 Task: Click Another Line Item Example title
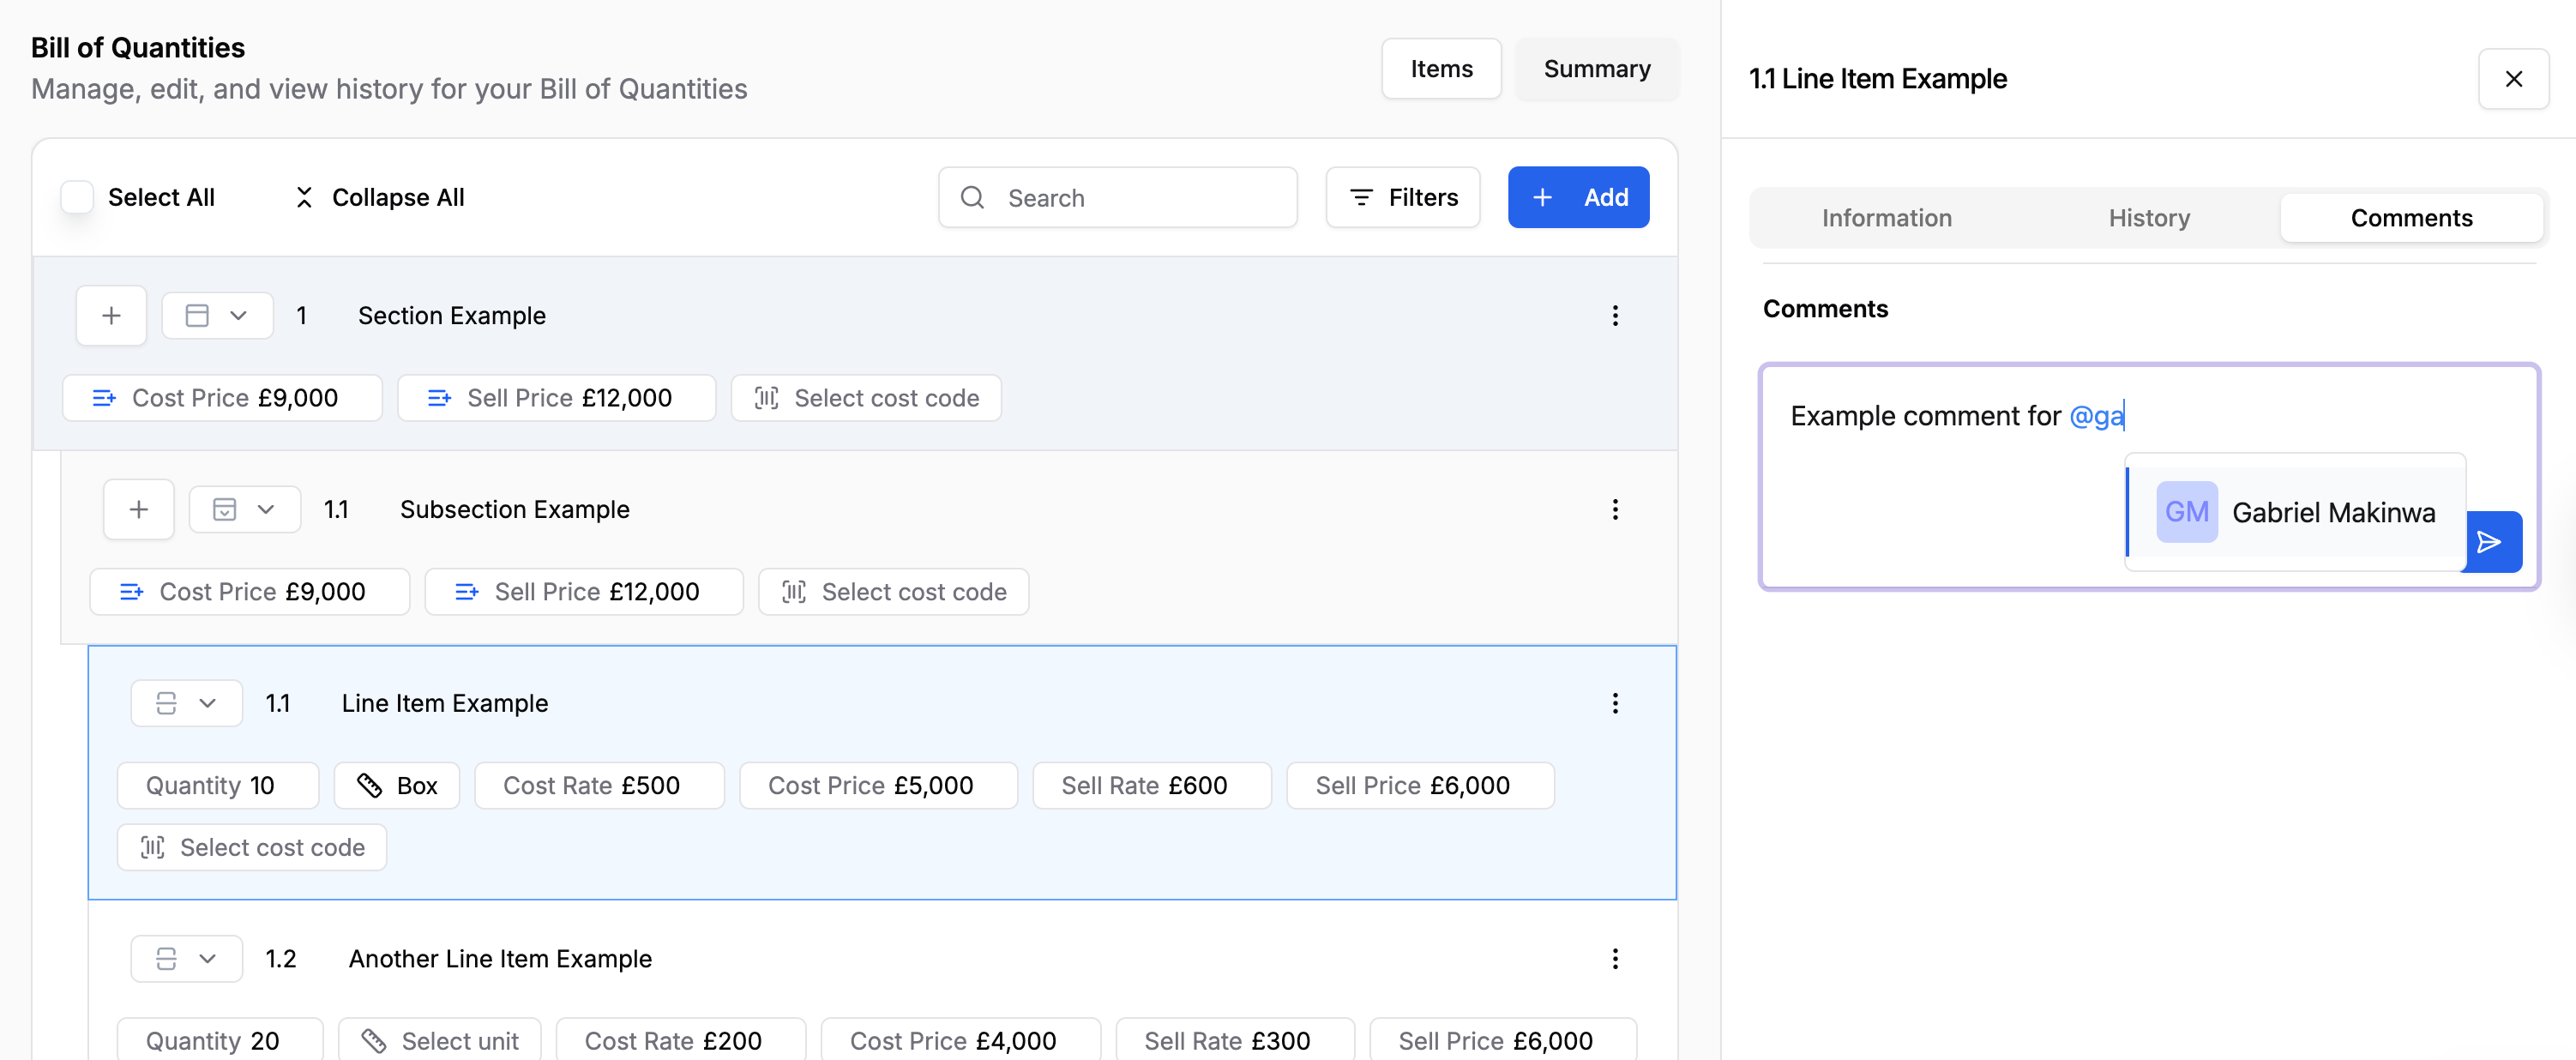point(500,959)
